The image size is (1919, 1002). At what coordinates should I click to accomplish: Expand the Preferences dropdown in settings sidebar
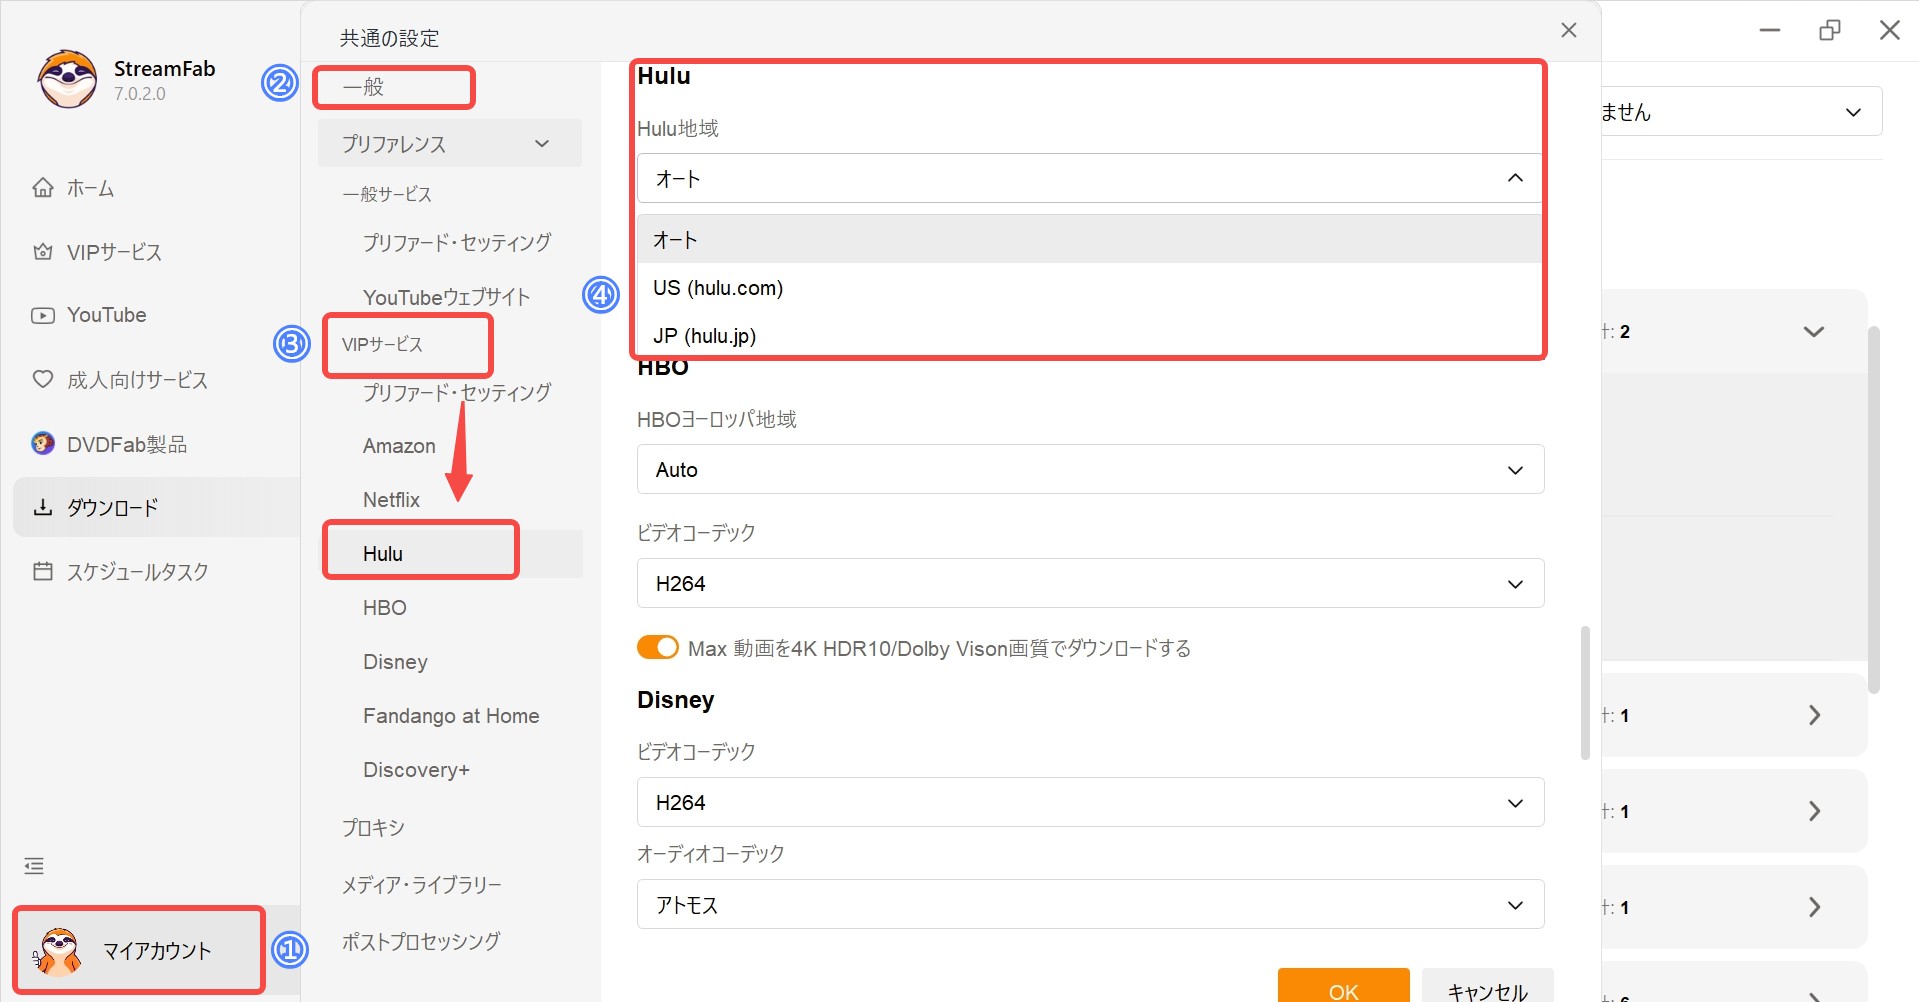[x=450, y=143]
